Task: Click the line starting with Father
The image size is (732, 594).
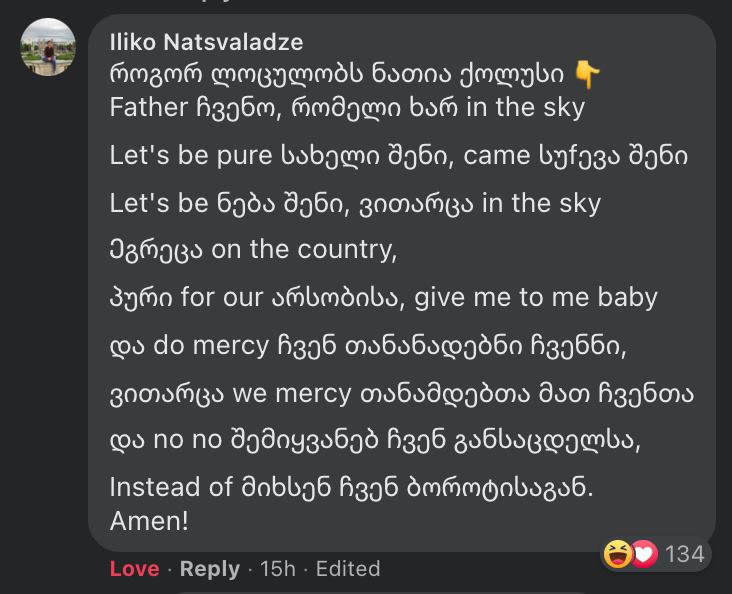Action: (347, 107)
